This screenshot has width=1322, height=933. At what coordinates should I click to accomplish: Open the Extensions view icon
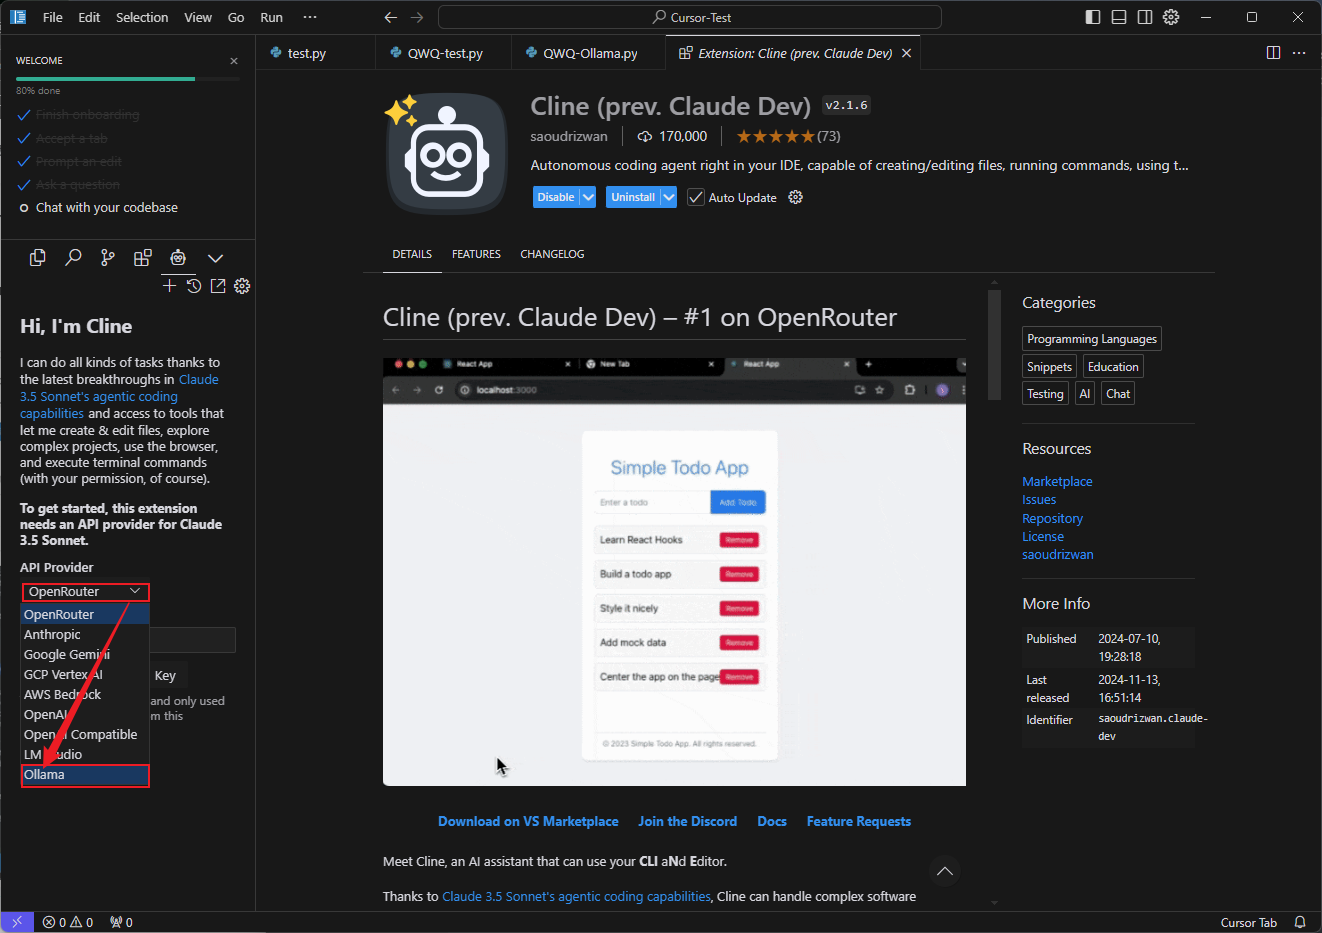pos(143,258)
